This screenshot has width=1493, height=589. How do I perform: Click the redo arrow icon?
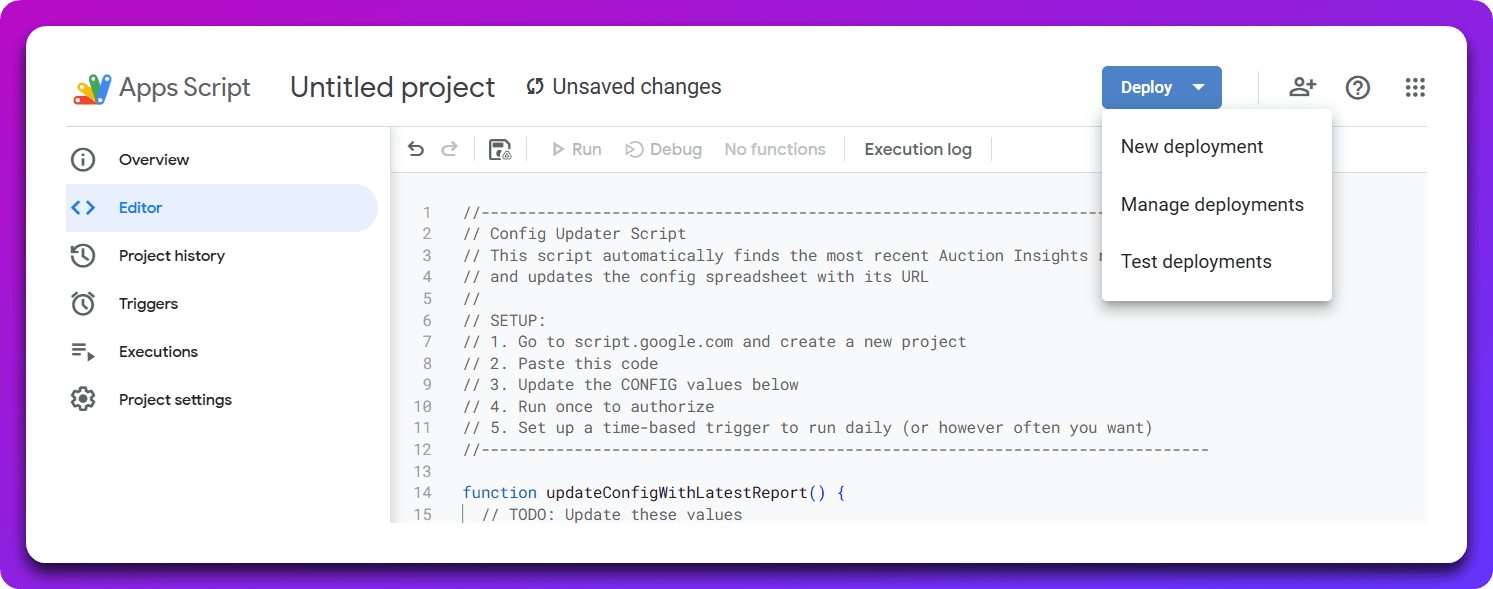coord(450,150)
